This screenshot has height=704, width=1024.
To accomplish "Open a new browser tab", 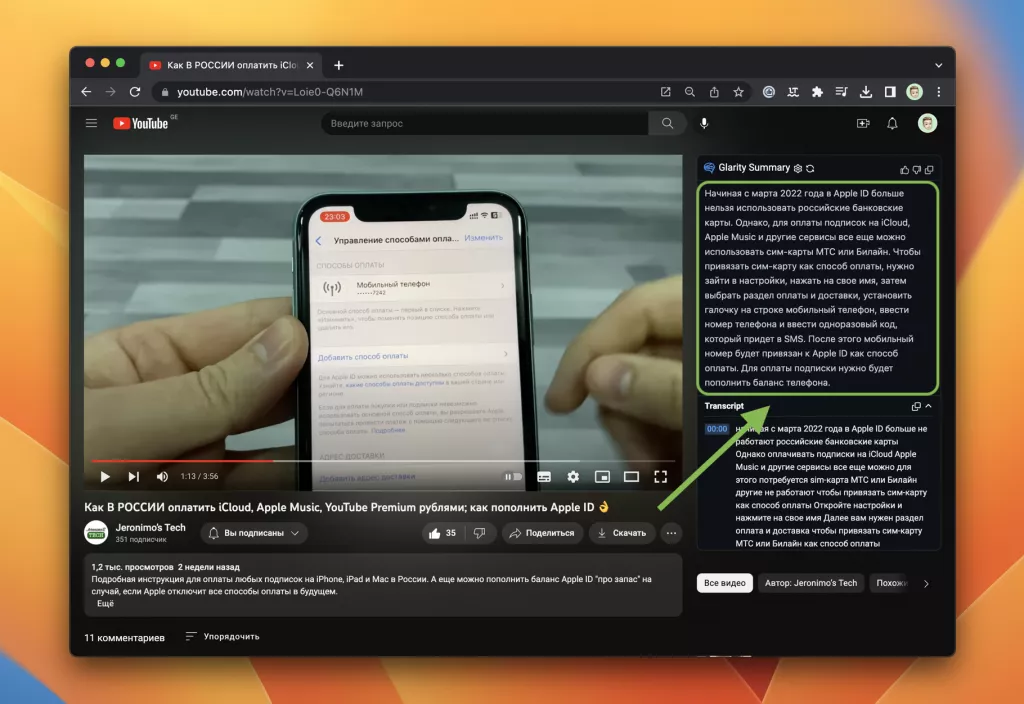I will tap(338, 65).
